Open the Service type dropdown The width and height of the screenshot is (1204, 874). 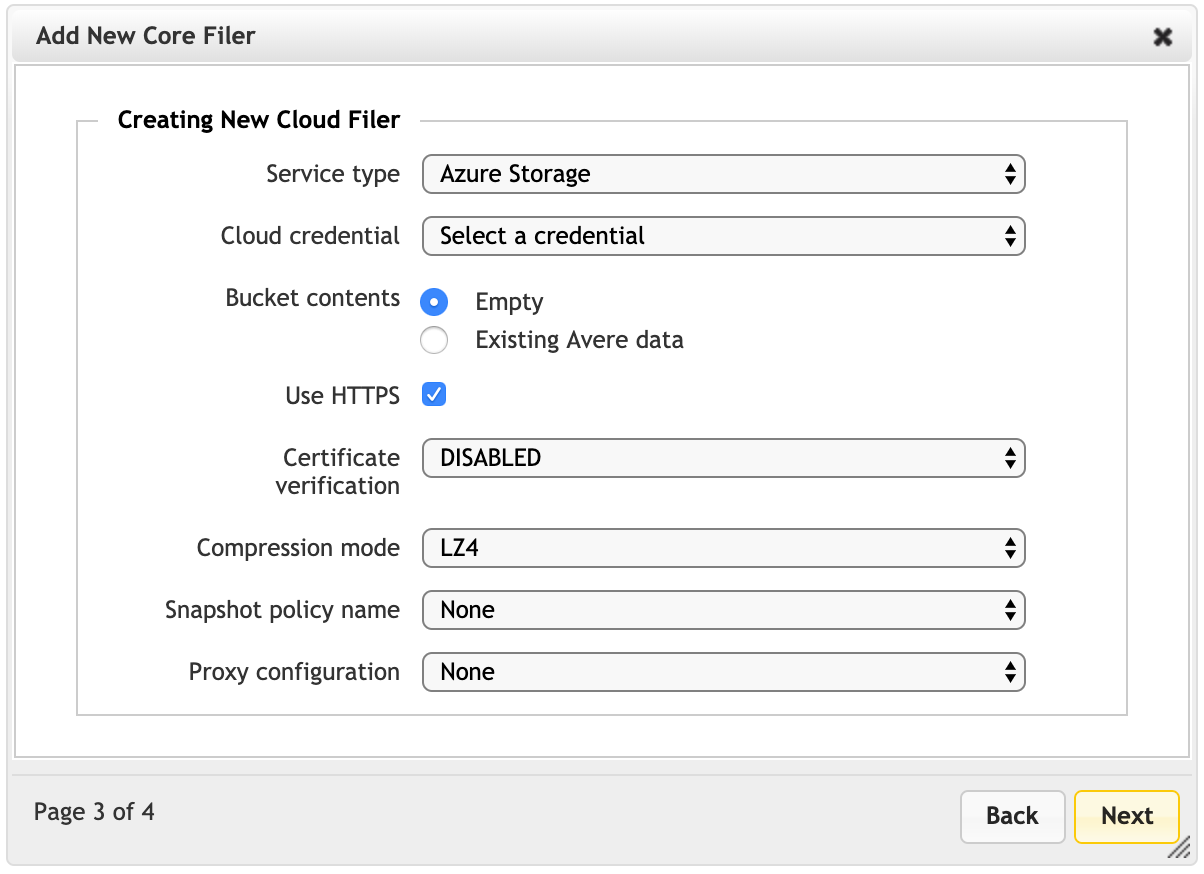click(723, 174)
